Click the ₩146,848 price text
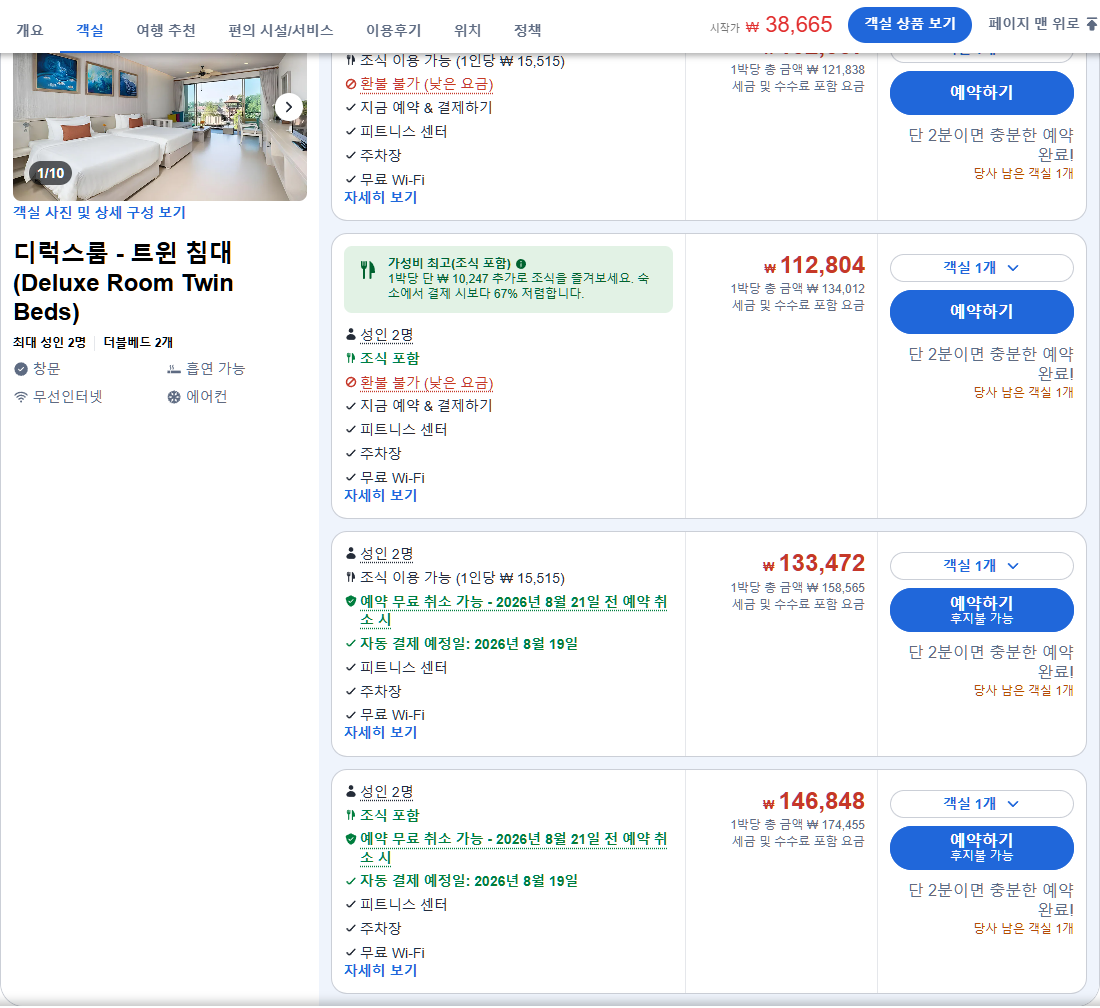 pyautogui.click(x=814, y=801)
